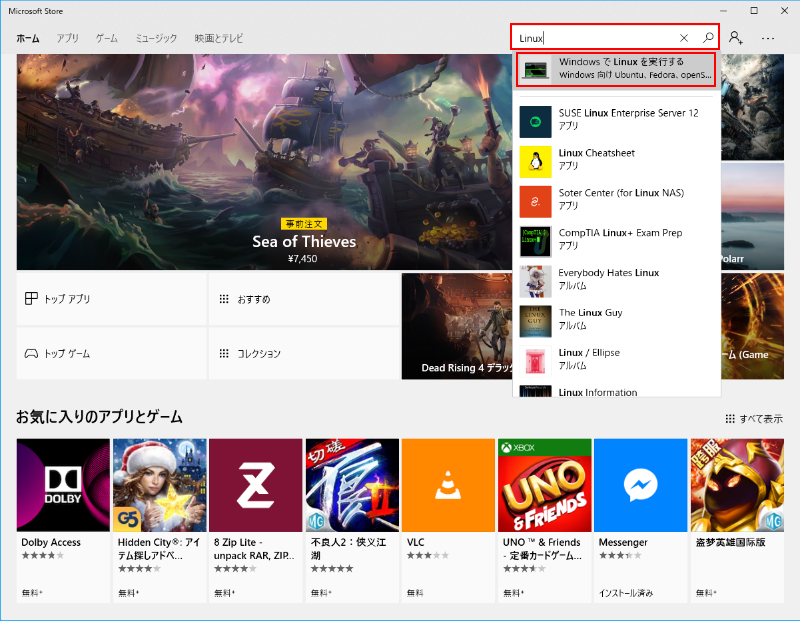800x621 pixels.
Task: Select Linux Information suggestion text
Action: pyautogui.click(x=597, y=392)
